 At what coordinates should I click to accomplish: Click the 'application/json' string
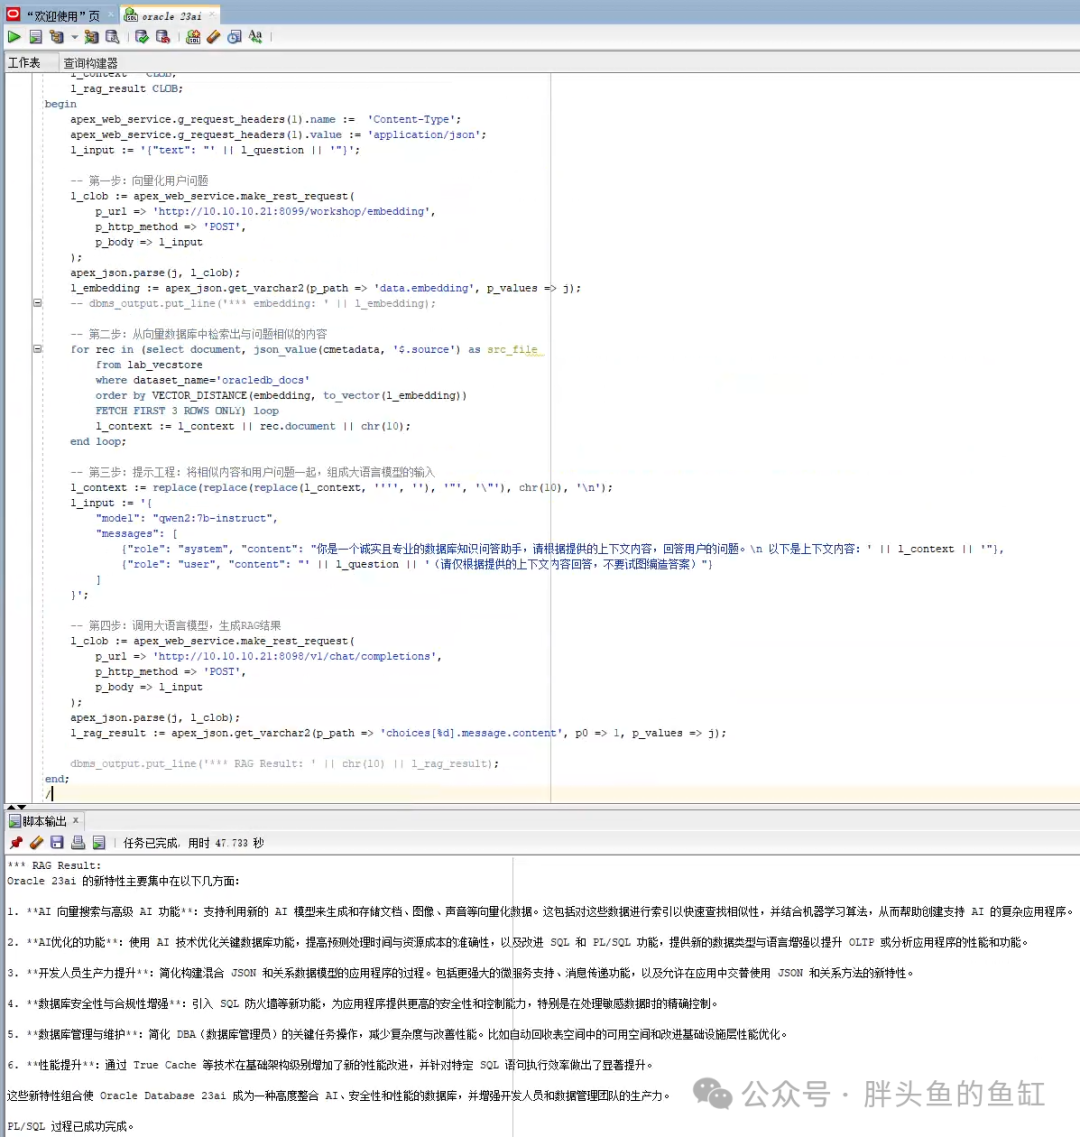tap(424, 135)
